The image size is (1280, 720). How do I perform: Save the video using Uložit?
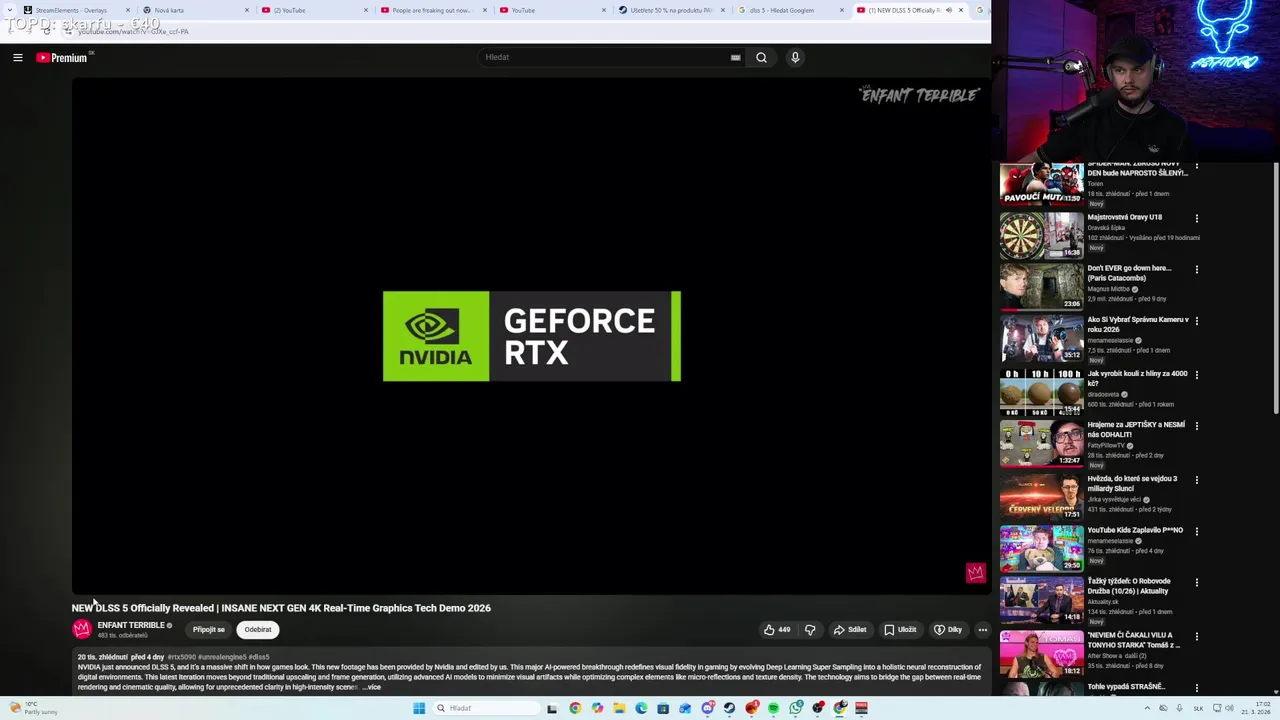pyautogui.click(x=900, y=630)
